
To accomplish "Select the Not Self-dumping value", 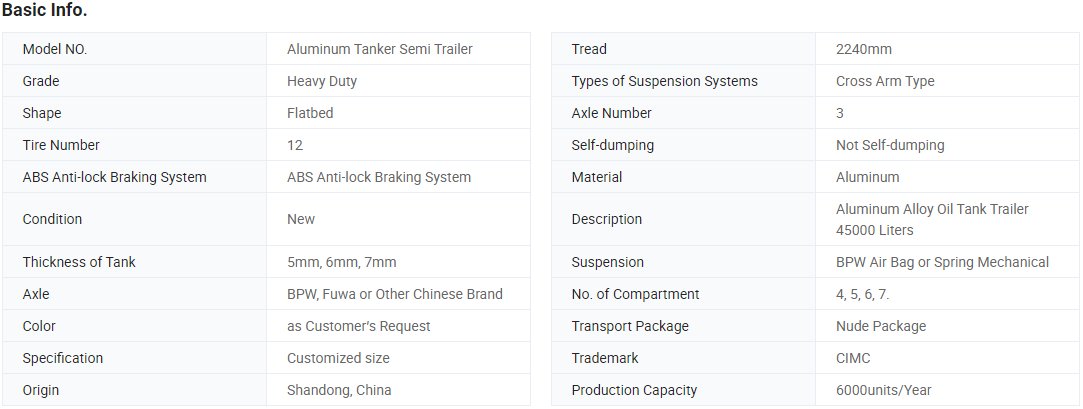I will [890, 145].
